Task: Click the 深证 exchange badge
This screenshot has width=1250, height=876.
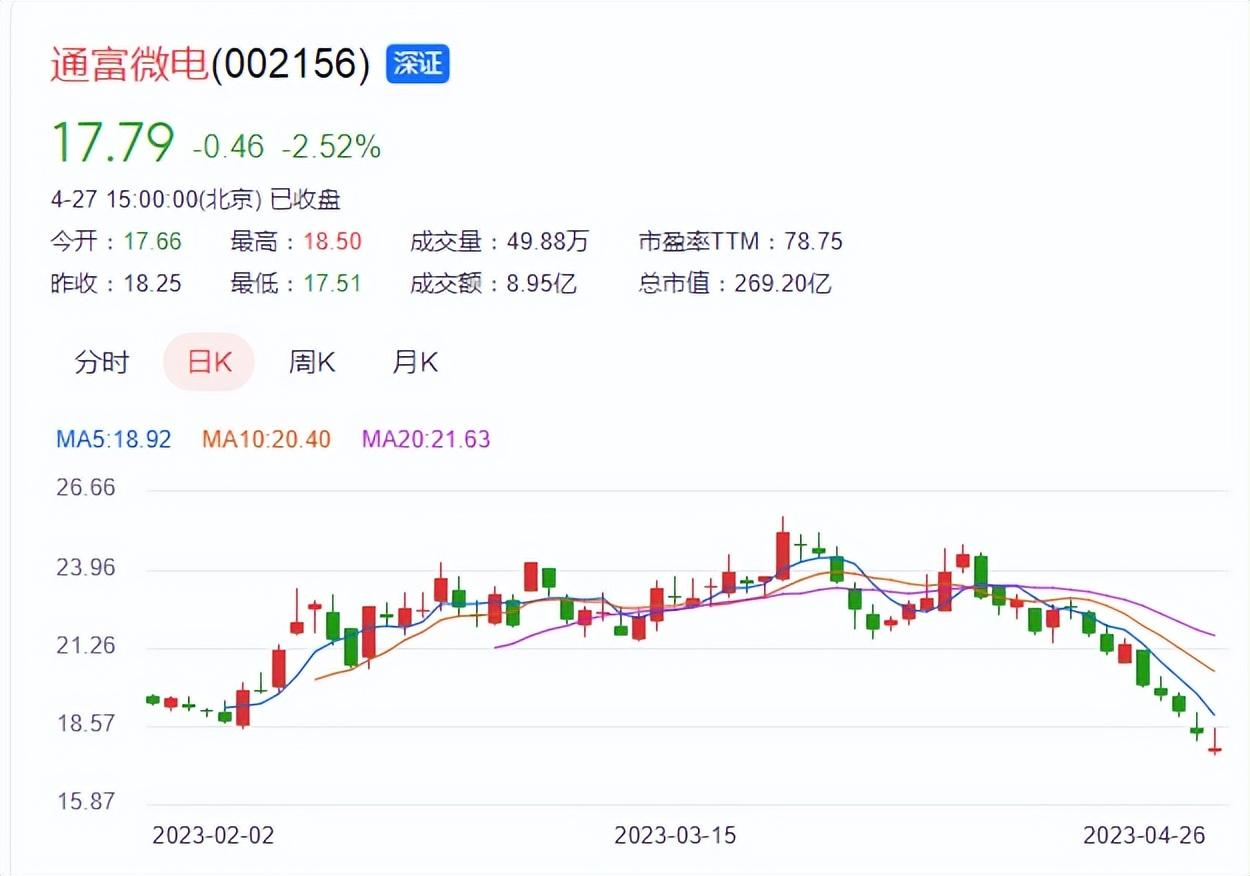Action: pos(418,64)
